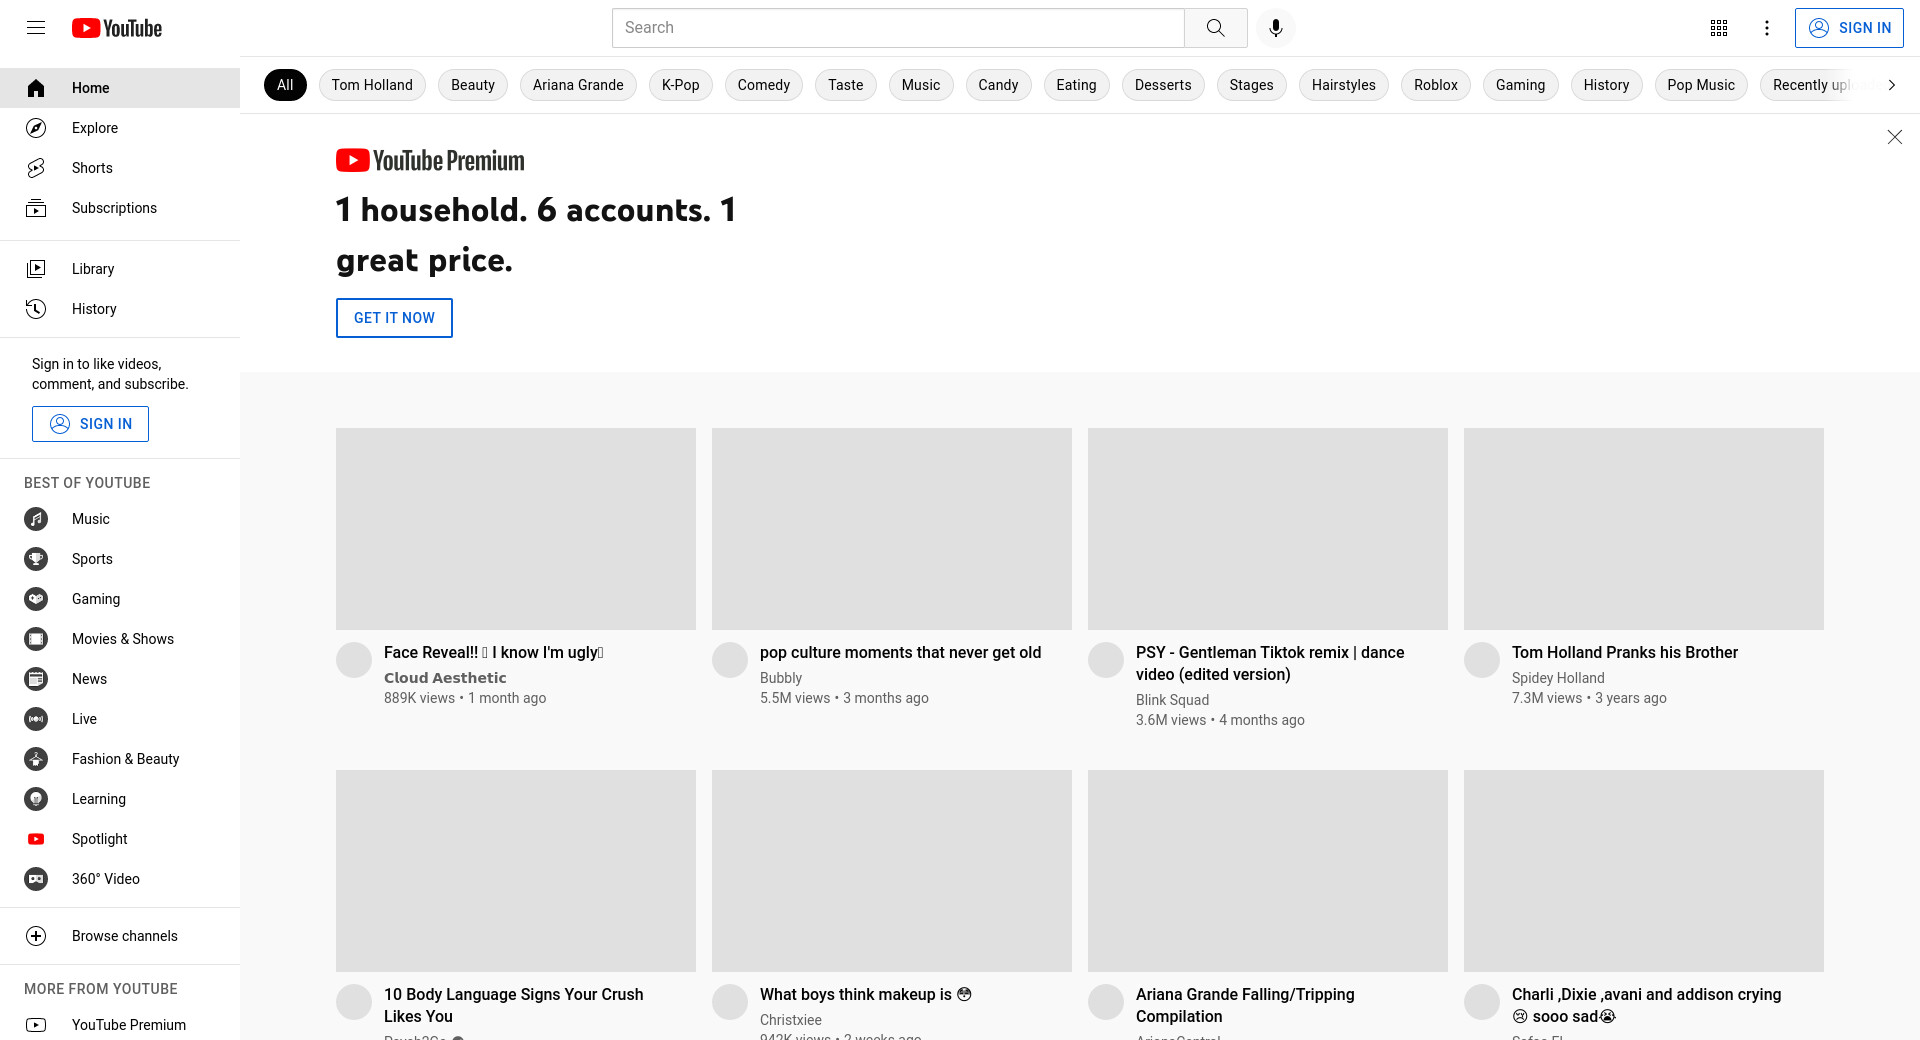Viewport: 1920px width, 1040px height.
Task: Filter by Eating chip
Action: click(x=1077, y=85)
